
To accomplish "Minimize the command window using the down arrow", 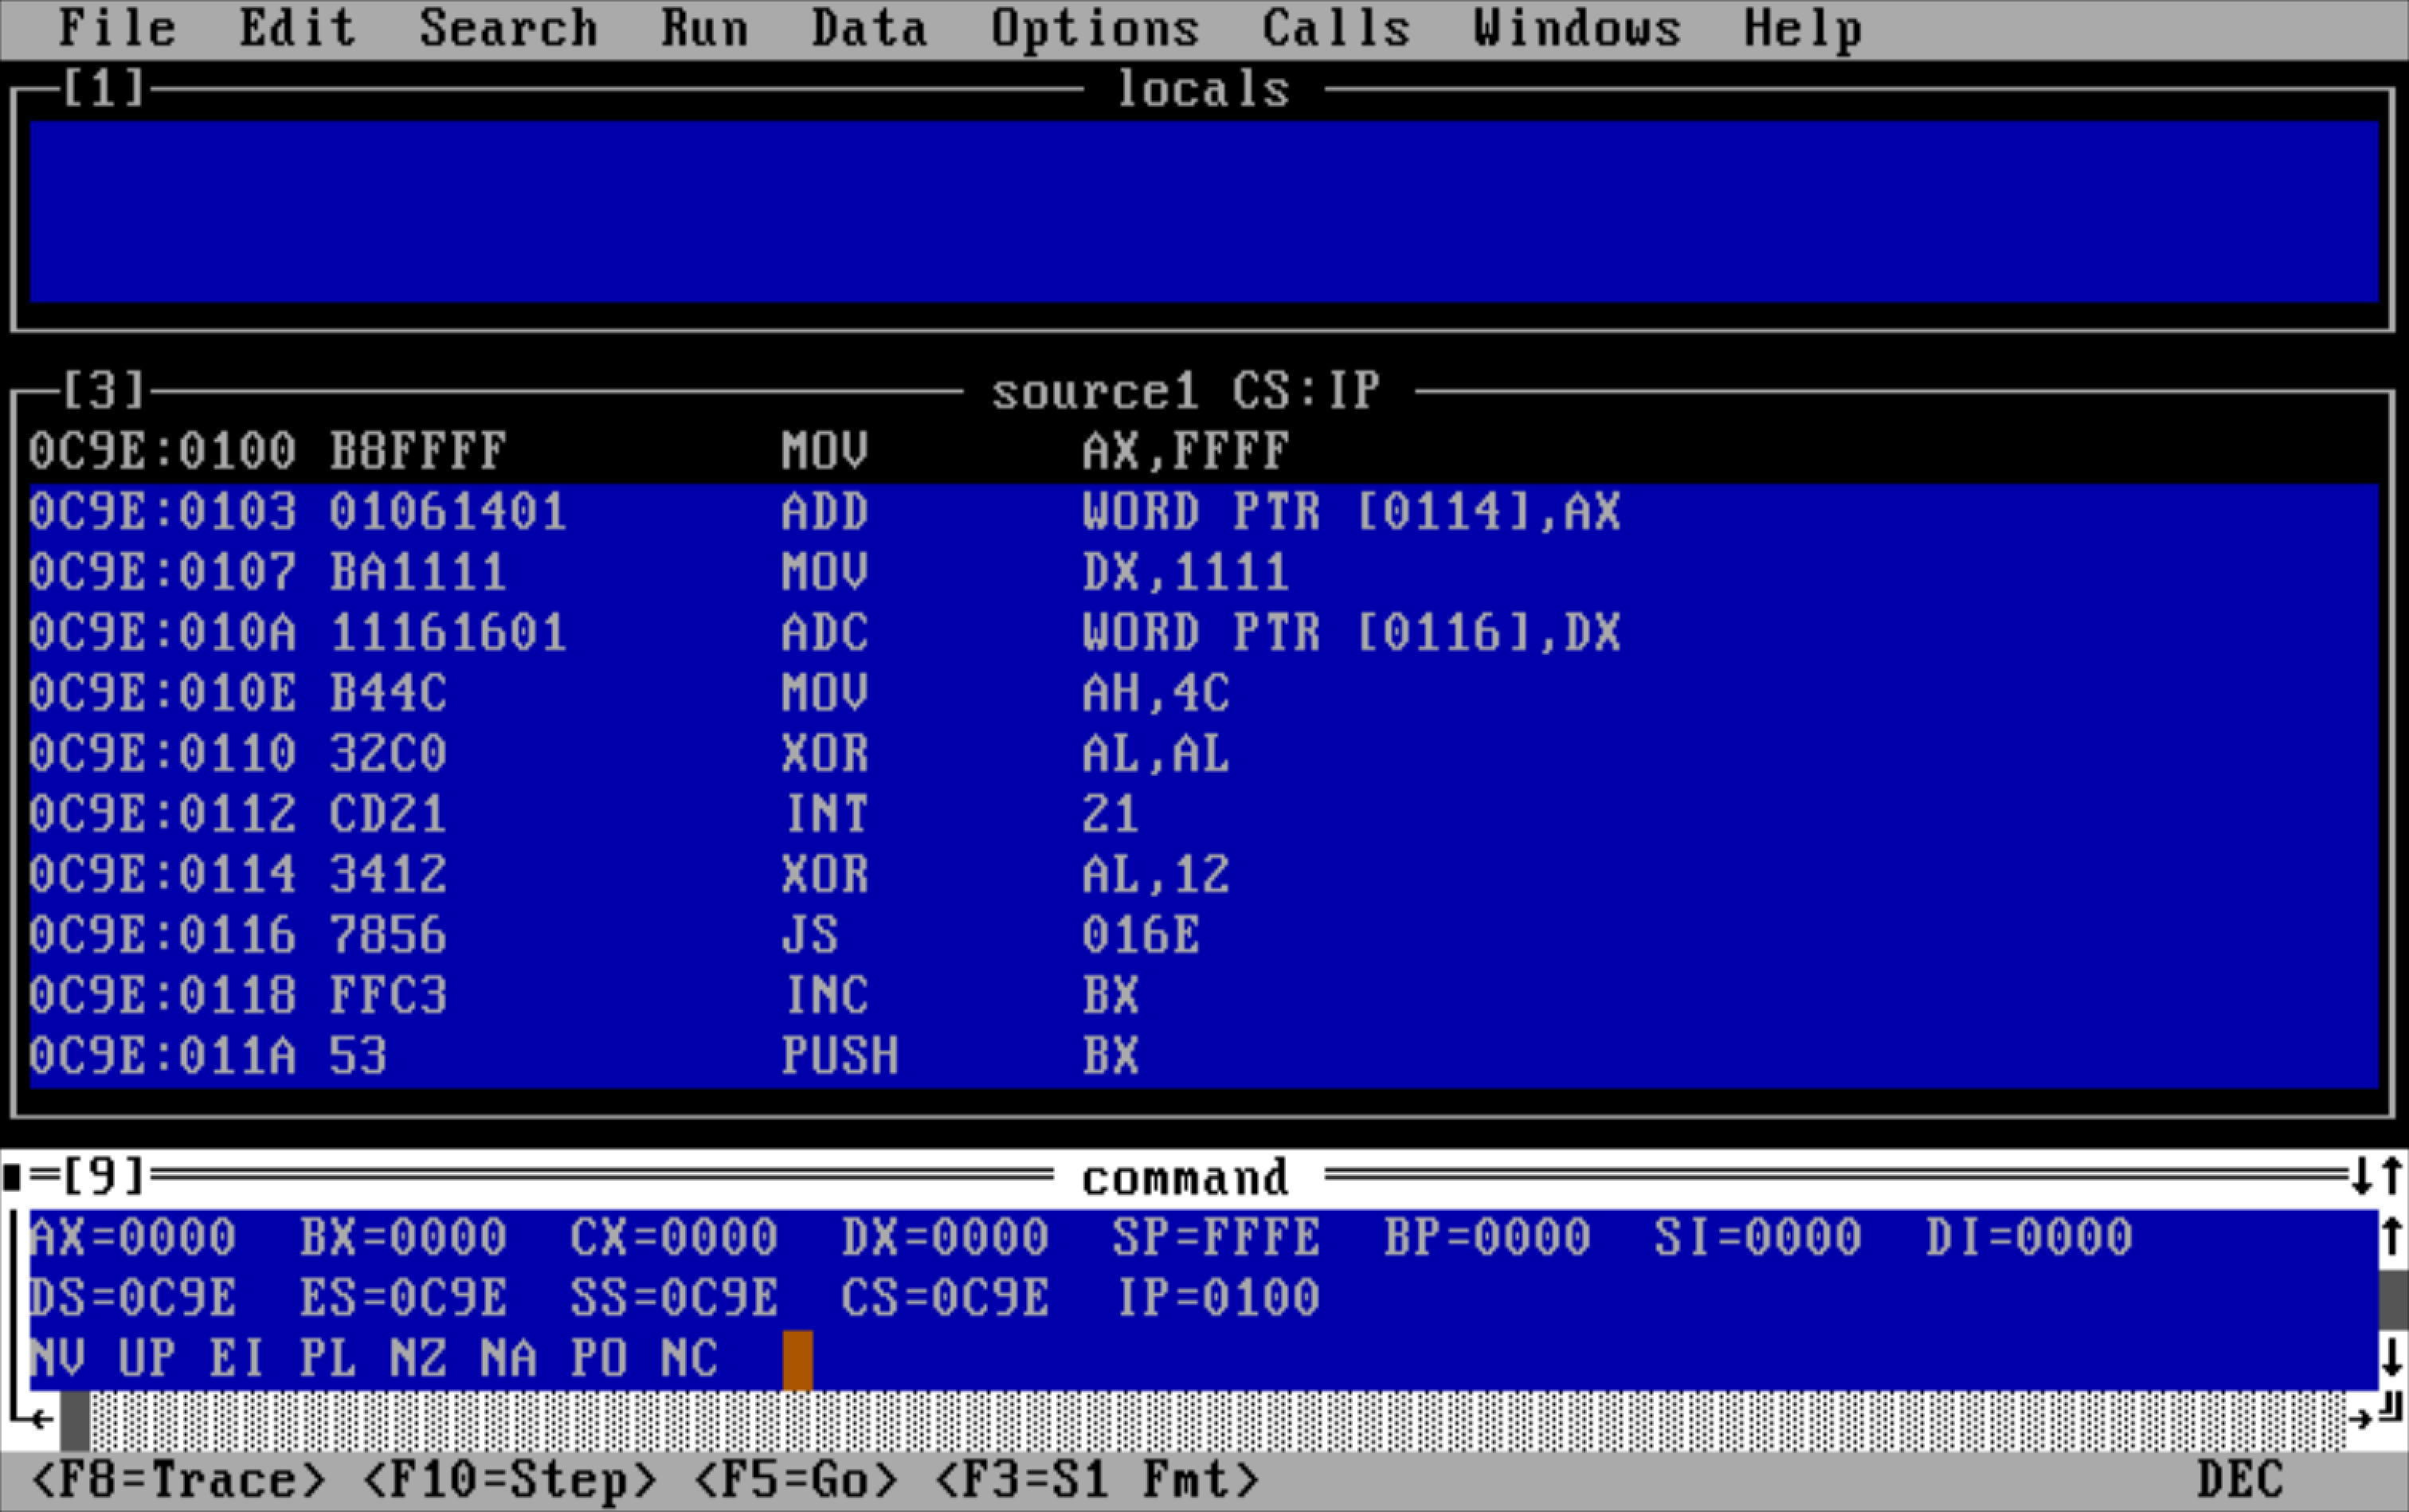I will coord(2362,1176).
